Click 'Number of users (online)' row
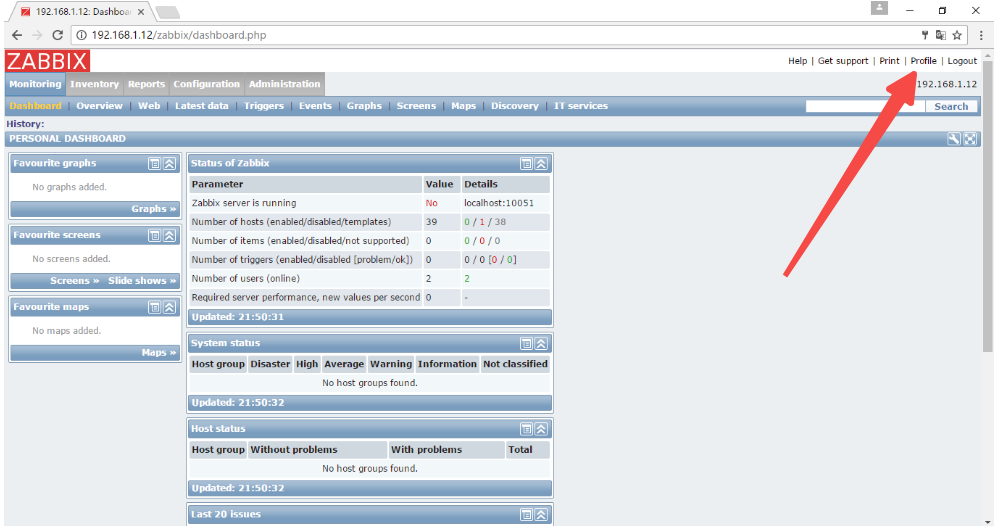This screenshot has width=1003, height=526. pyautogui.click(x=370, y=279)
